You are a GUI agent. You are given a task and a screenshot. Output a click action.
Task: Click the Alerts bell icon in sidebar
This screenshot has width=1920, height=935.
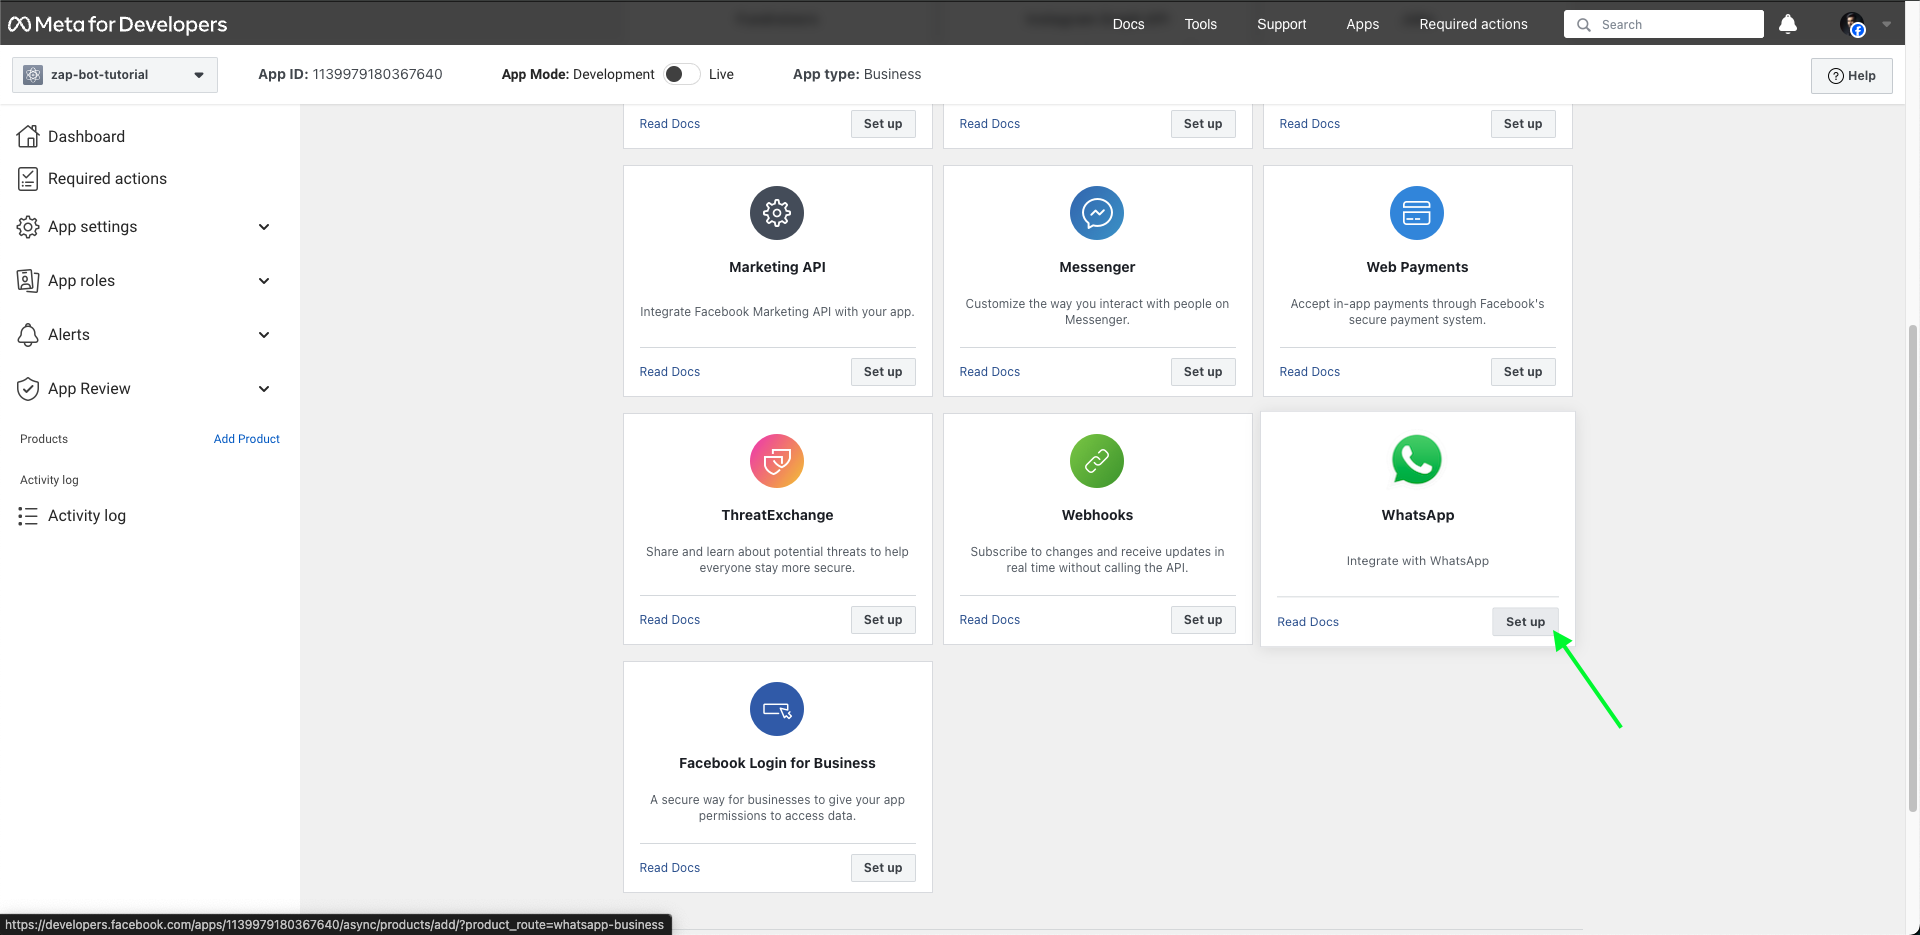28,335
